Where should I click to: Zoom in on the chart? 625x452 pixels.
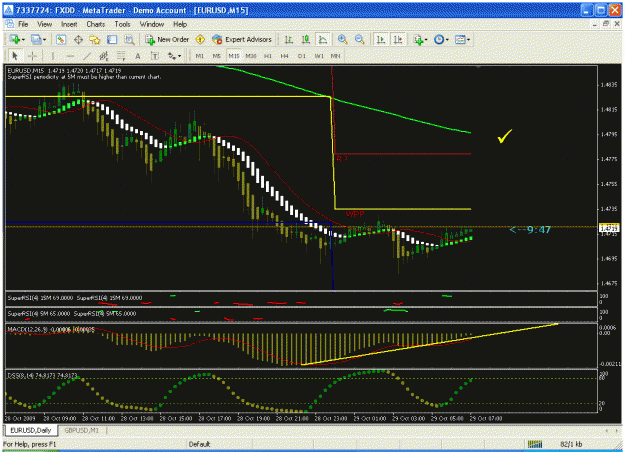(342, 39)
